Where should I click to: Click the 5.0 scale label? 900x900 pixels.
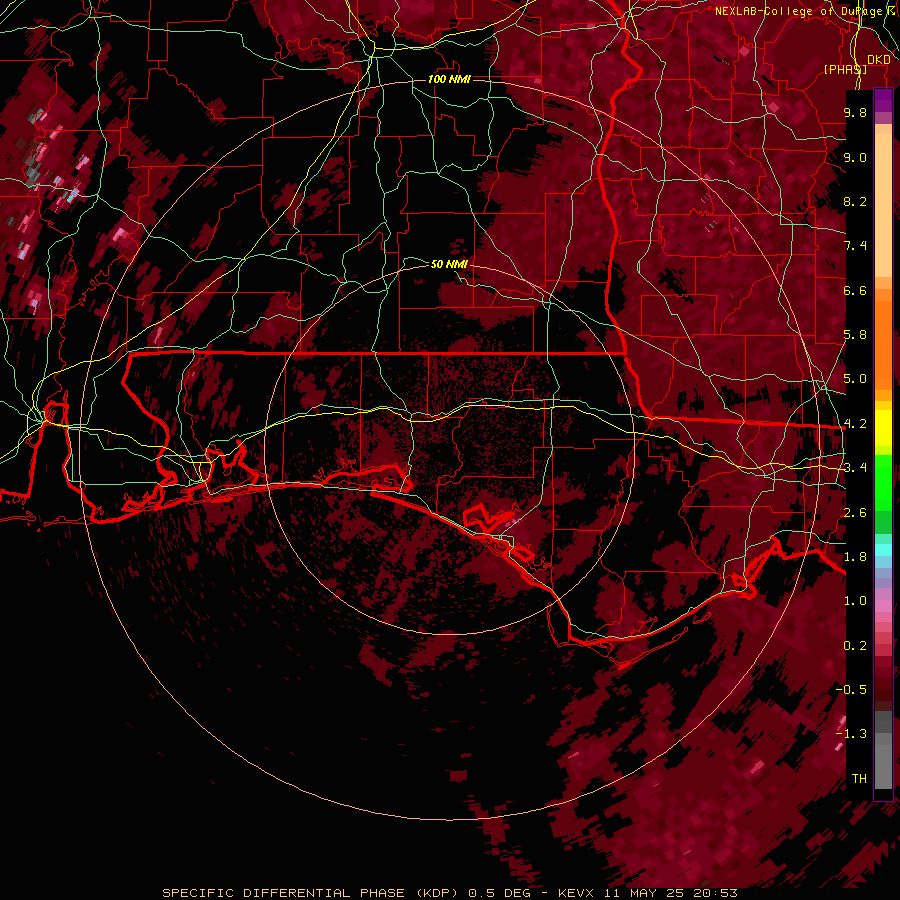point(855,379)
